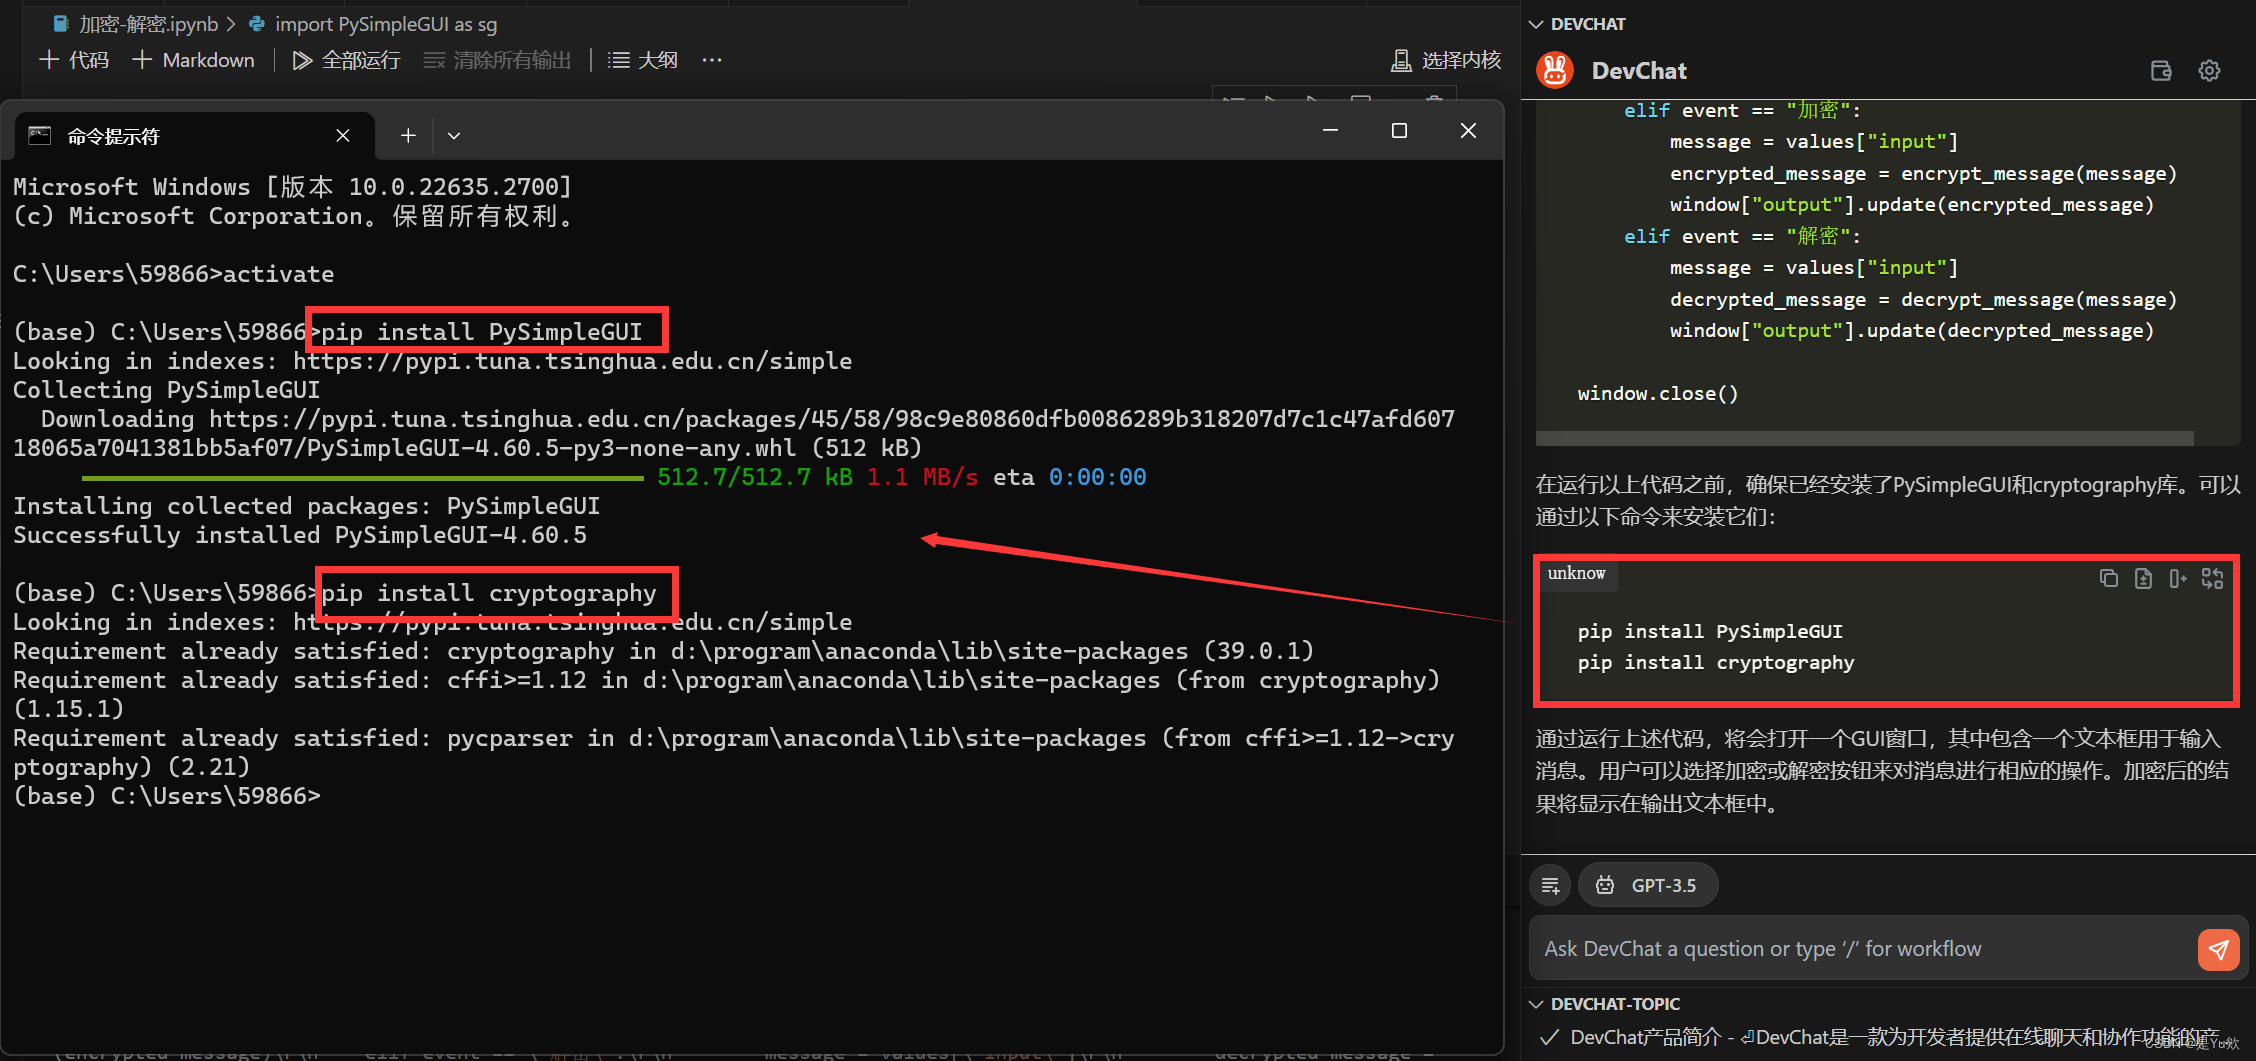Image resolution: width=2256 pixels, height=1061 pixels.
Task: Select kernel via 选择内核
Action: tap(1446, 60)
